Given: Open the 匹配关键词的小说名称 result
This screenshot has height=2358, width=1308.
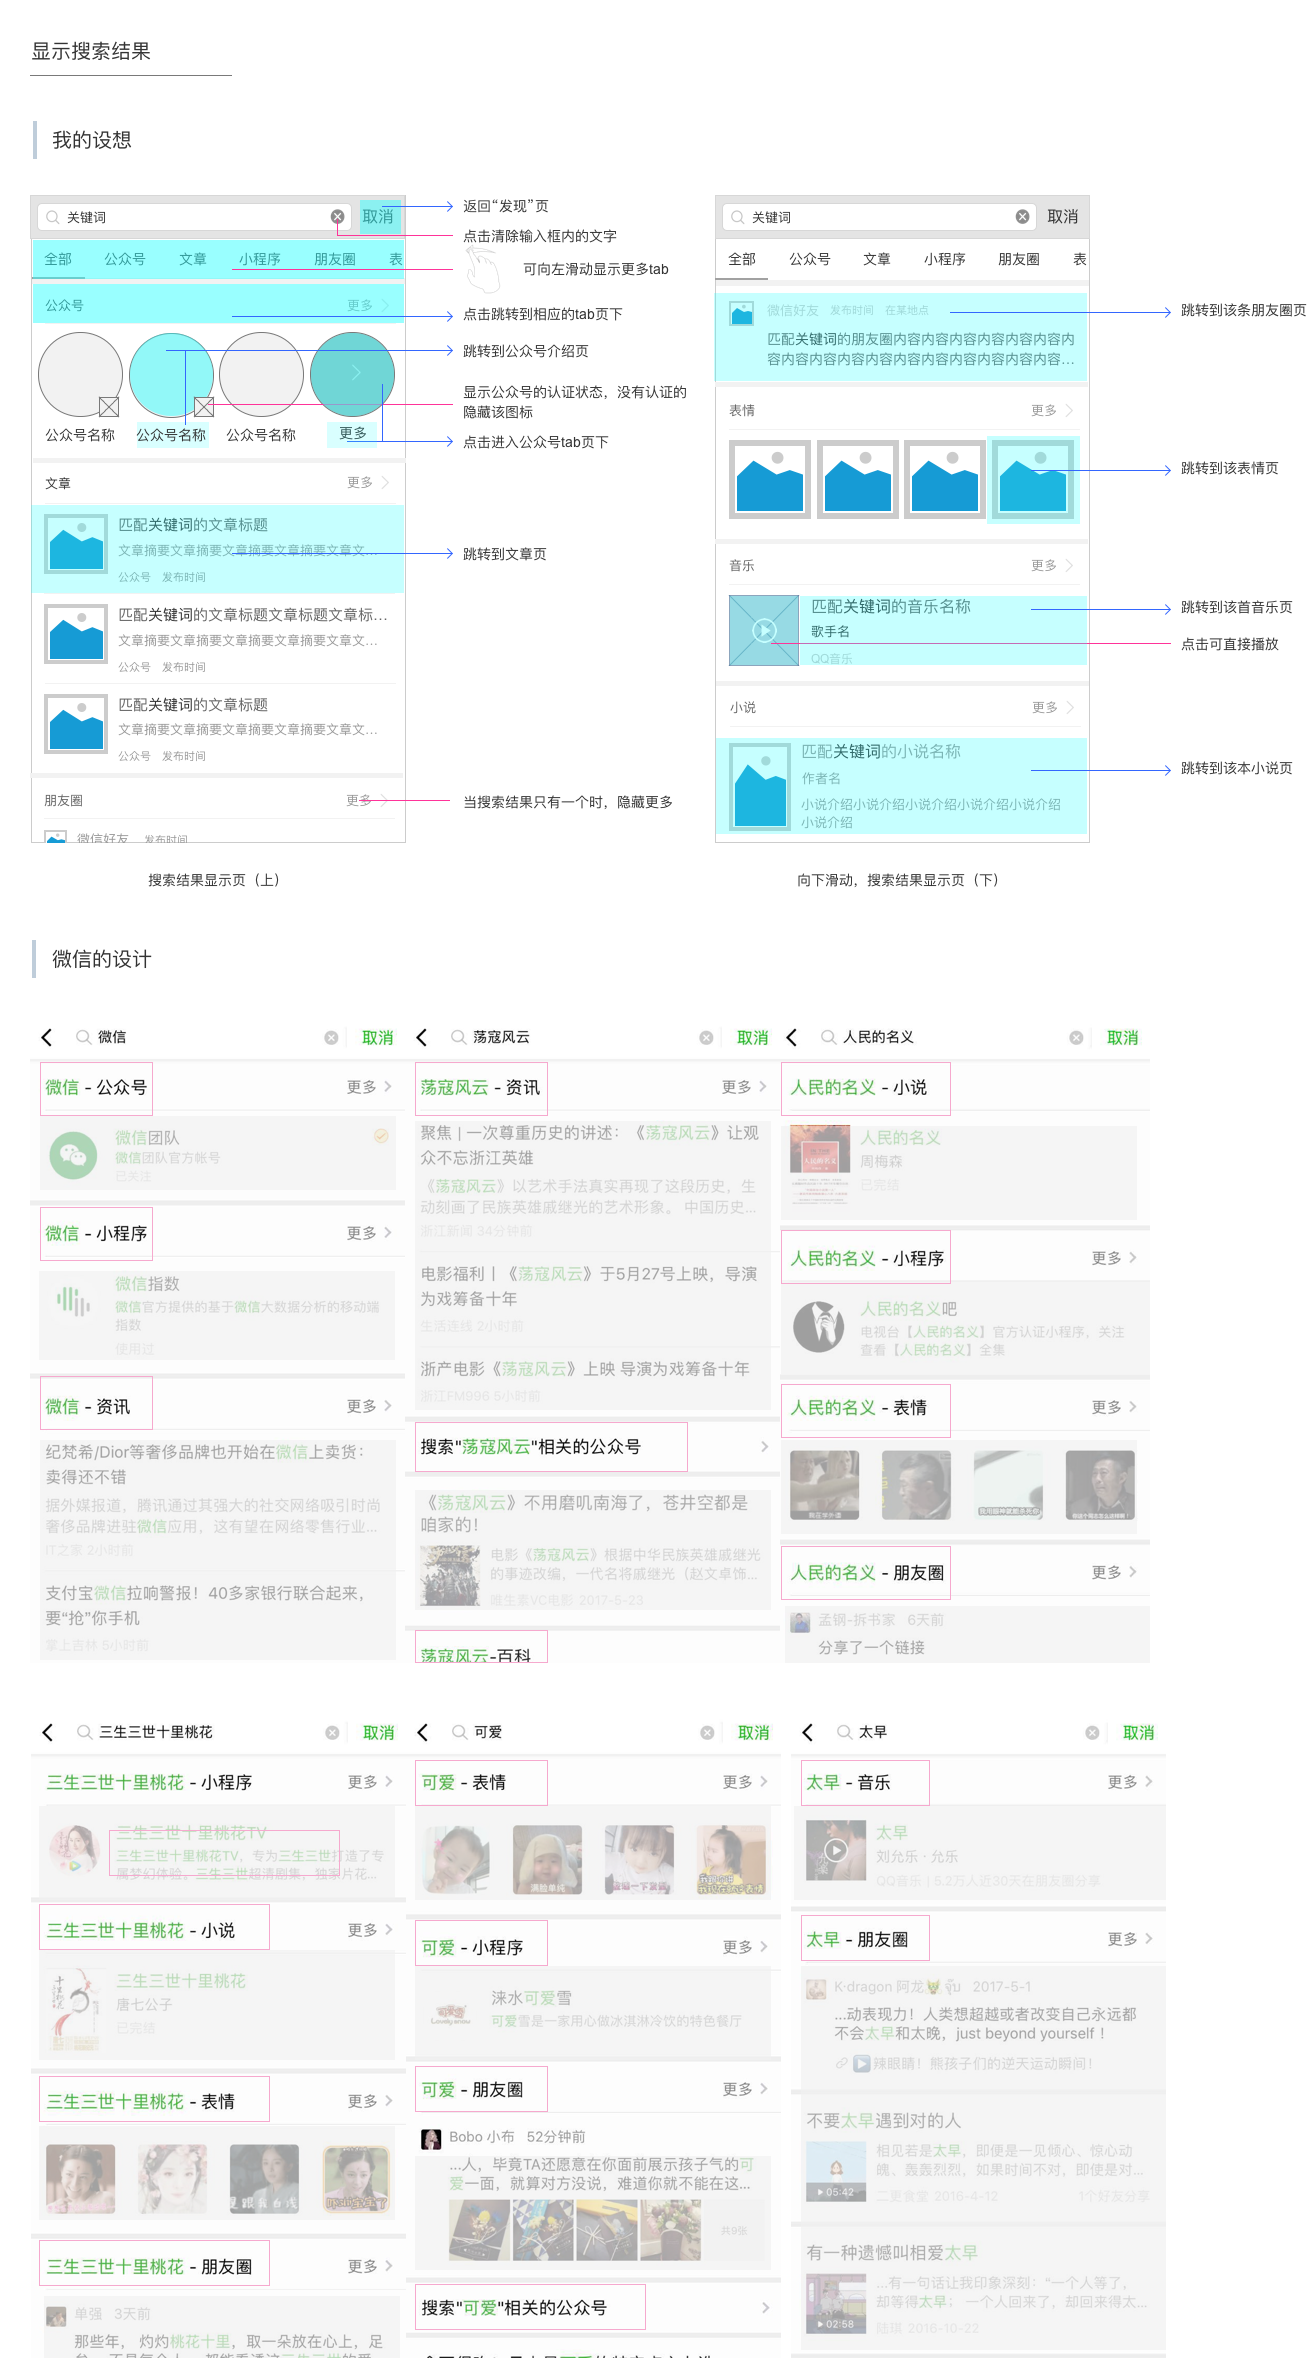Looking at the screenshot, I should coord(902,786).
